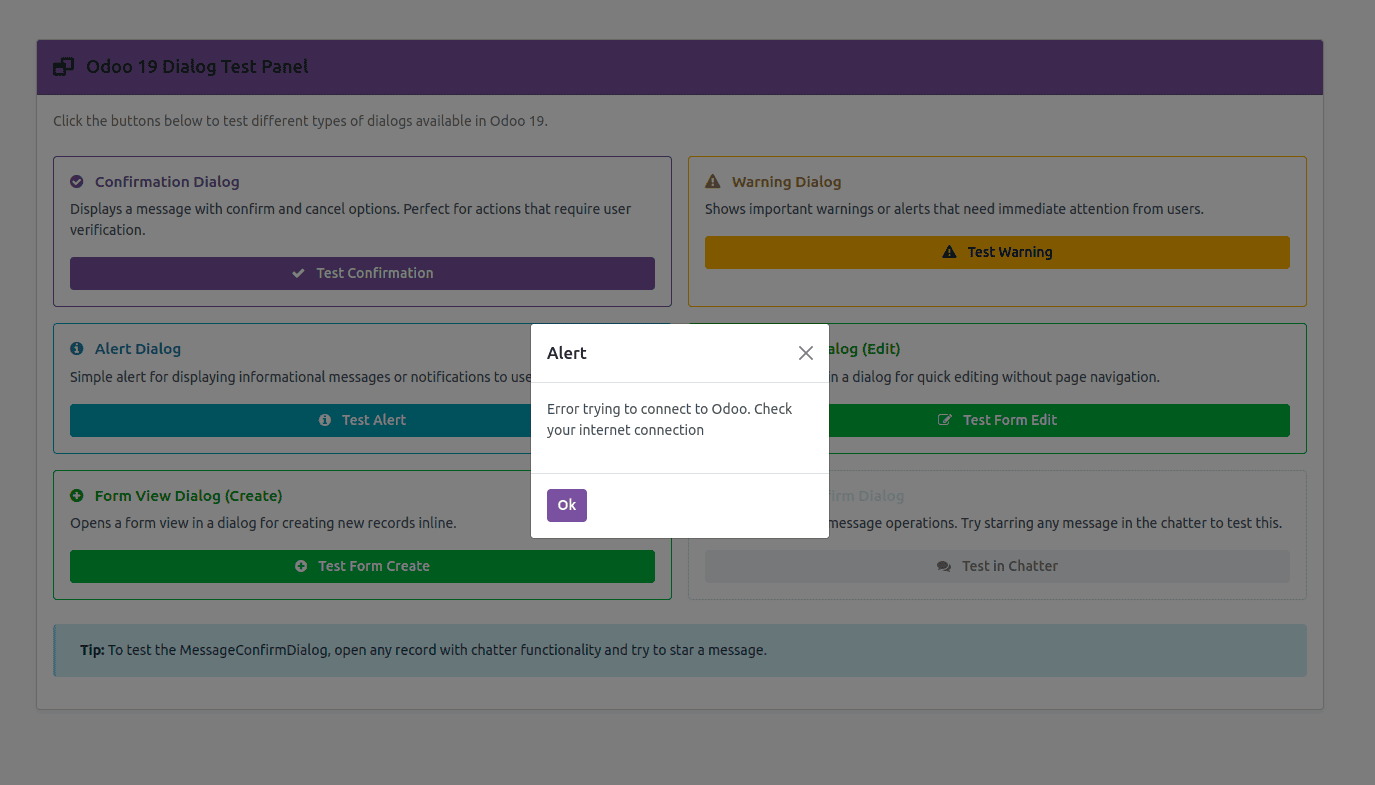The width and height of the screenshot is (1375, 785).
Task: Click the checkmark icon inside Test Confirmation button
Action: click(x=298, y=272)
